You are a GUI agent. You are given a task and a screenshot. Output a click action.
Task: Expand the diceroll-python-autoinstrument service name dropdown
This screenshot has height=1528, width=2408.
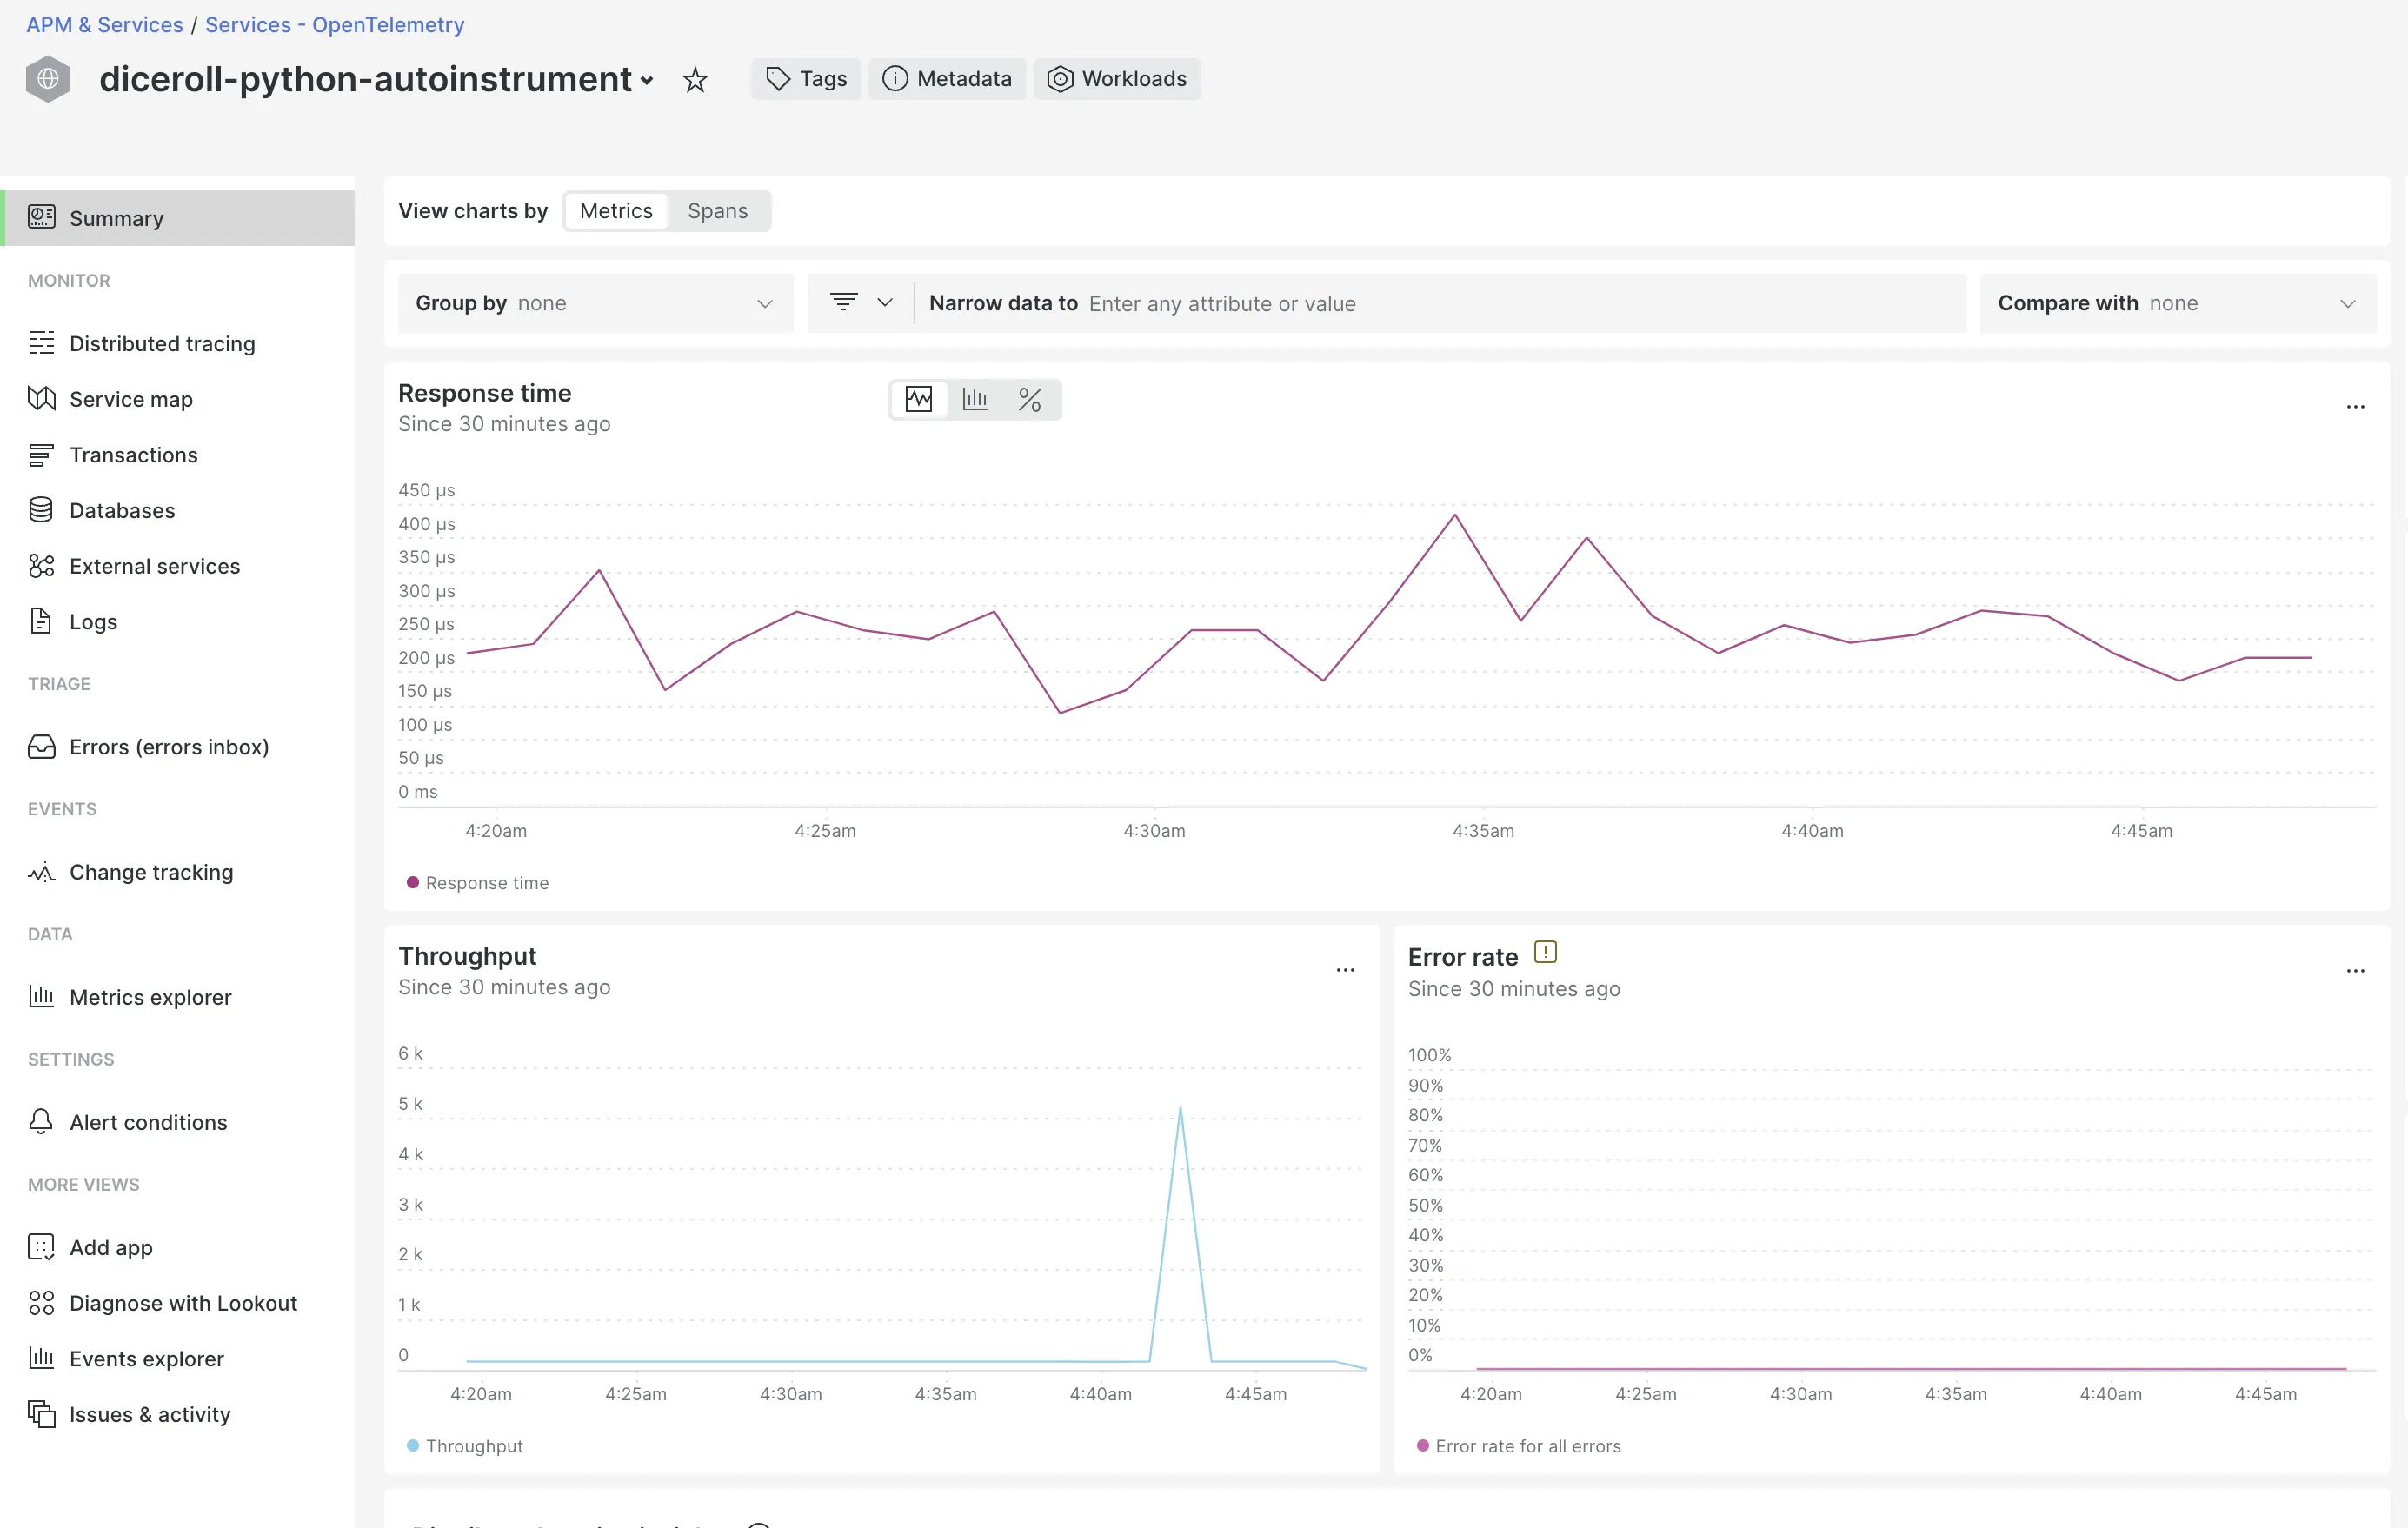click(647, 81)
